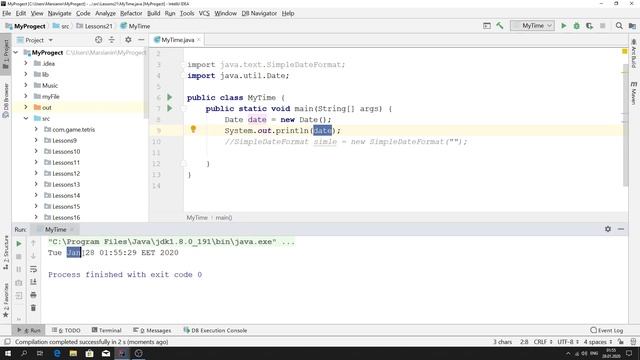Screen dimensions: 640x360
Task: Click the CRLF line separator selector
Action: (x=543, y=342)
